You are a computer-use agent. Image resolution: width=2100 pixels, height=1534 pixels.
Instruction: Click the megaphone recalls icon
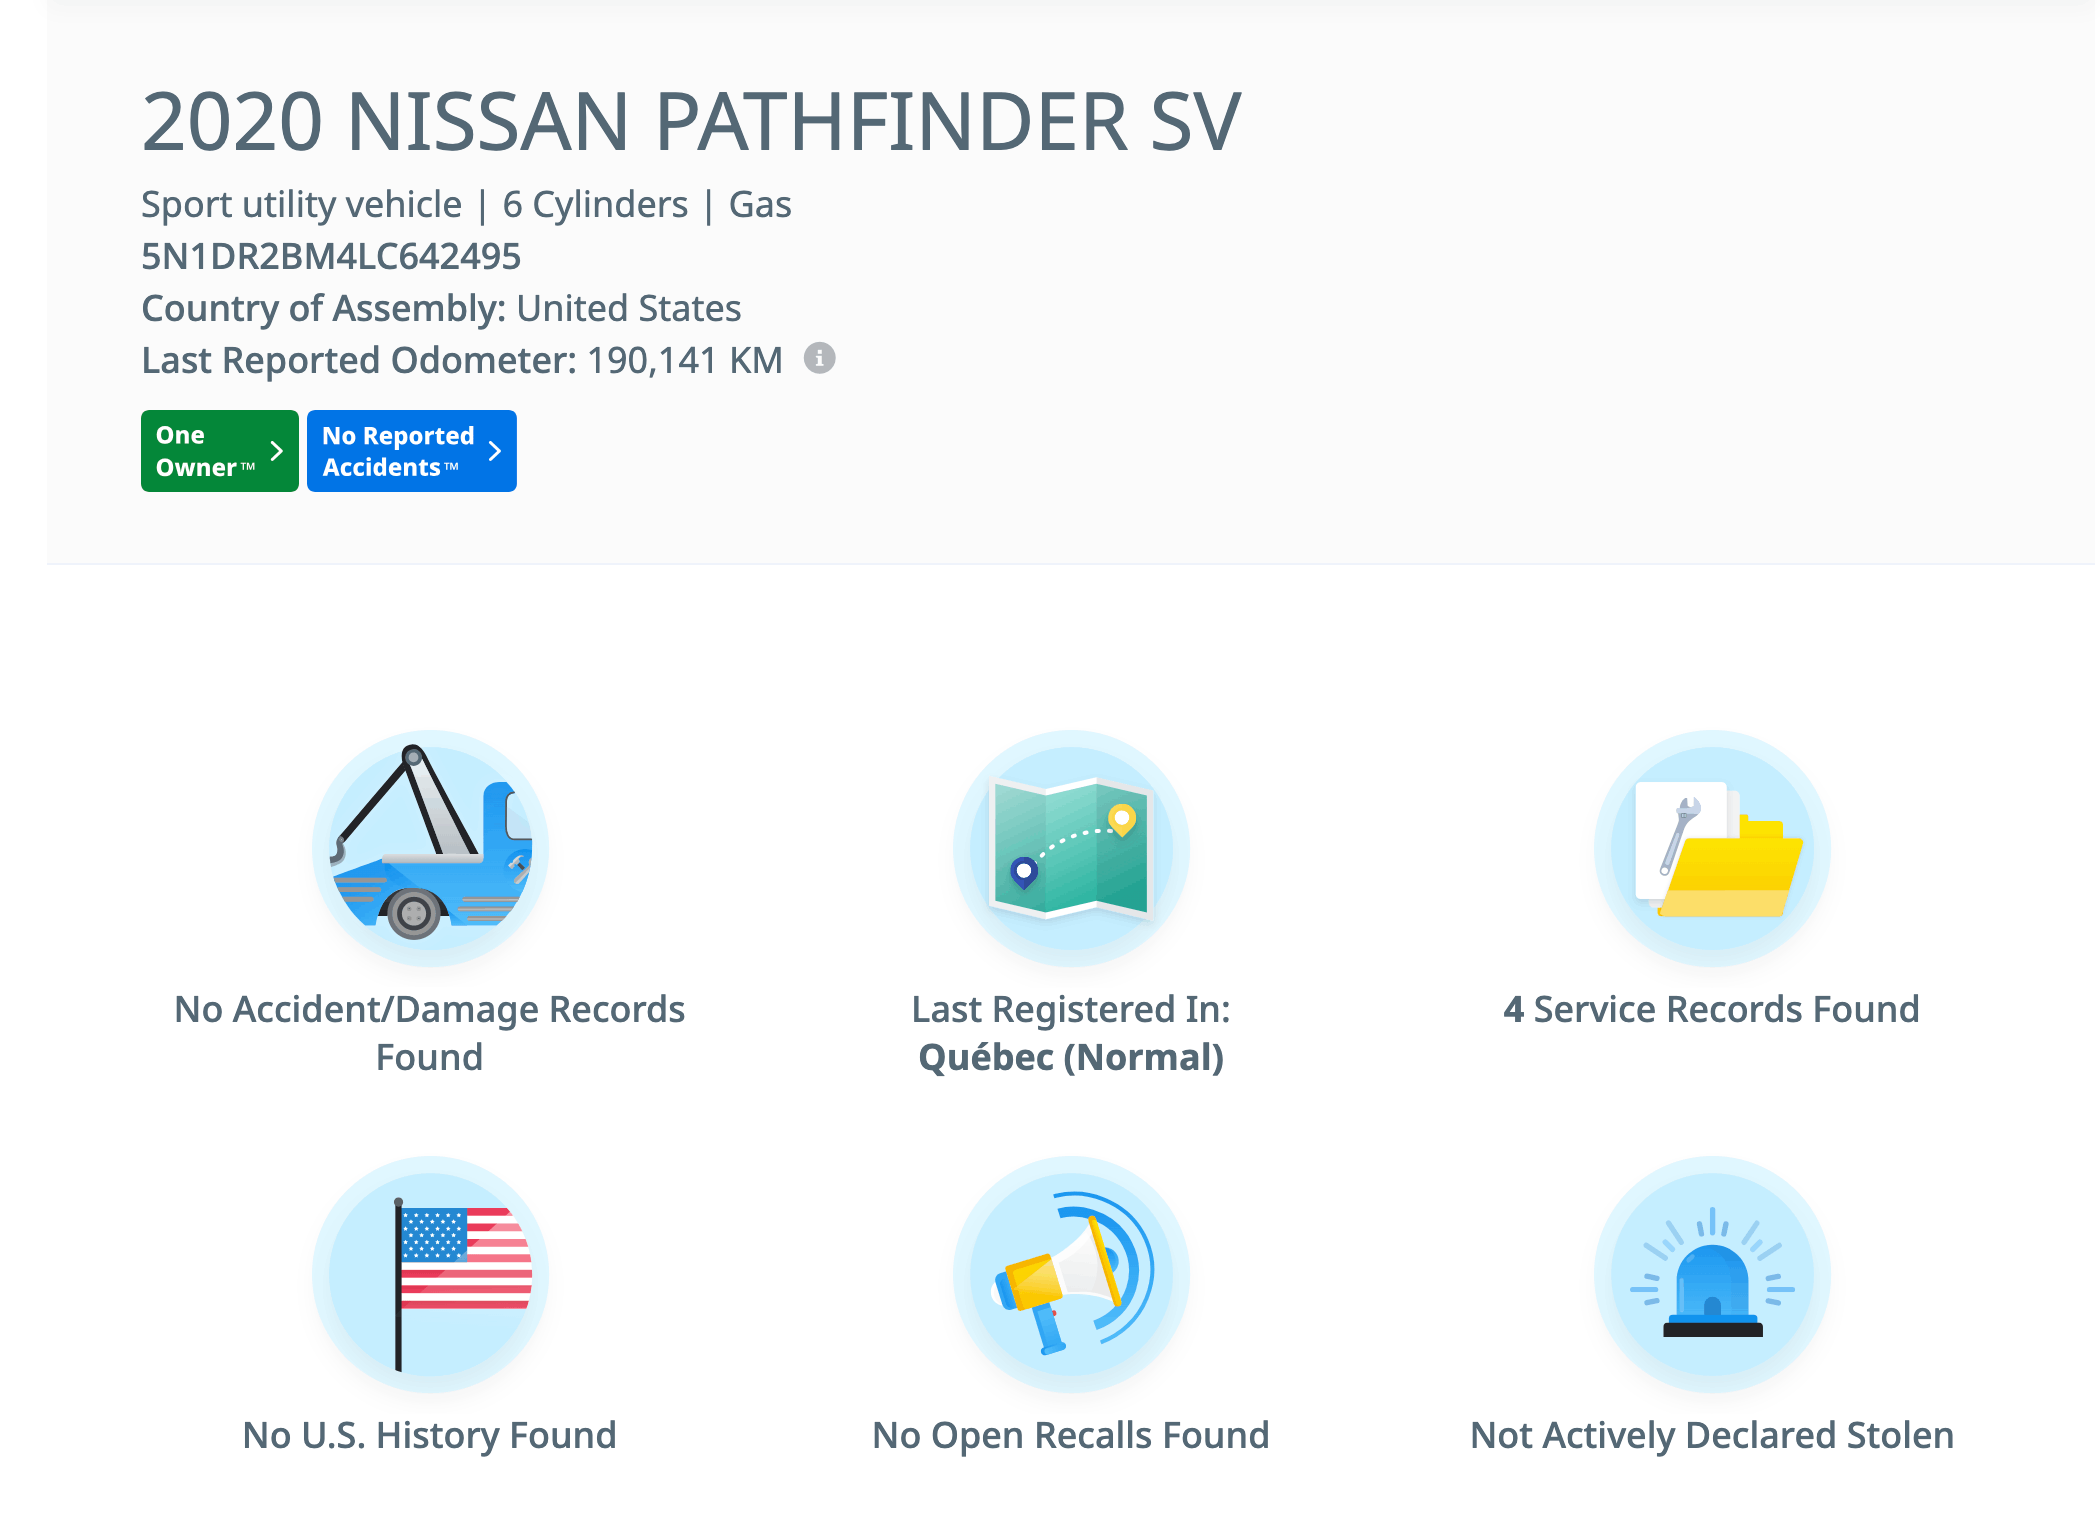pos(1071,1274)
